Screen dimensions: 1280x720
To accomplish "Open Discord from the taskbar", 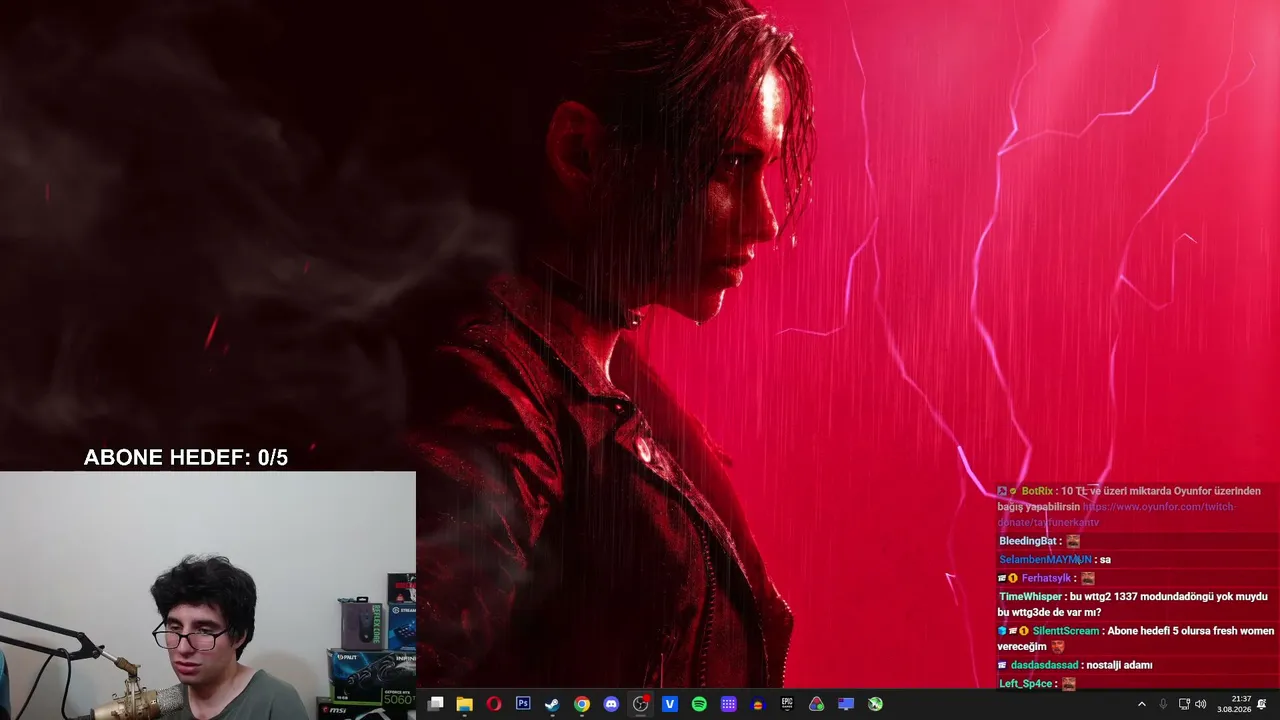I will coord(611,704).
